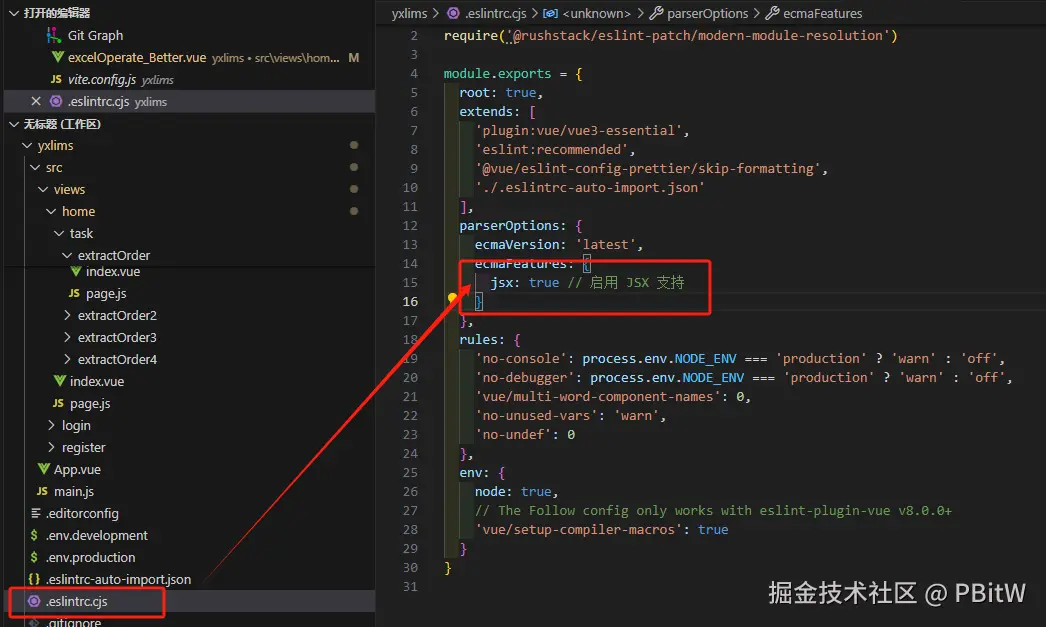The image size is (1046, 627).
Task: Click 'vue/setup-compiler-macros' on line 28
Action: point(578,530)
